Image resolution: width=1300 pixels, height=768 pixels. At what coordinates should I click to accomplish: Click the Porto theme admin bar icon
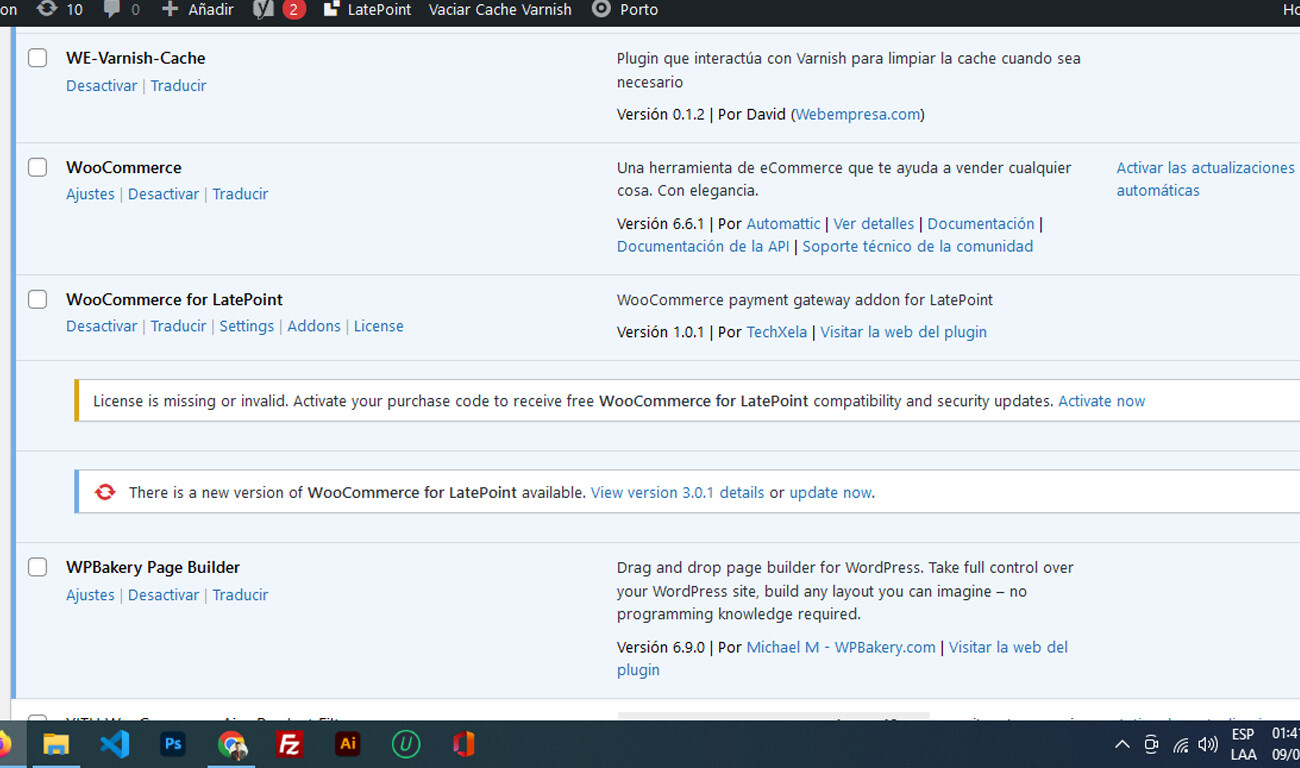(601, 9)
